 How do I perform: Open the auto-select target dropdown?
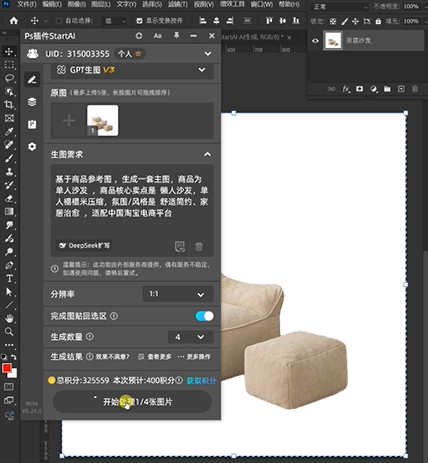click(x=114, y=21)
